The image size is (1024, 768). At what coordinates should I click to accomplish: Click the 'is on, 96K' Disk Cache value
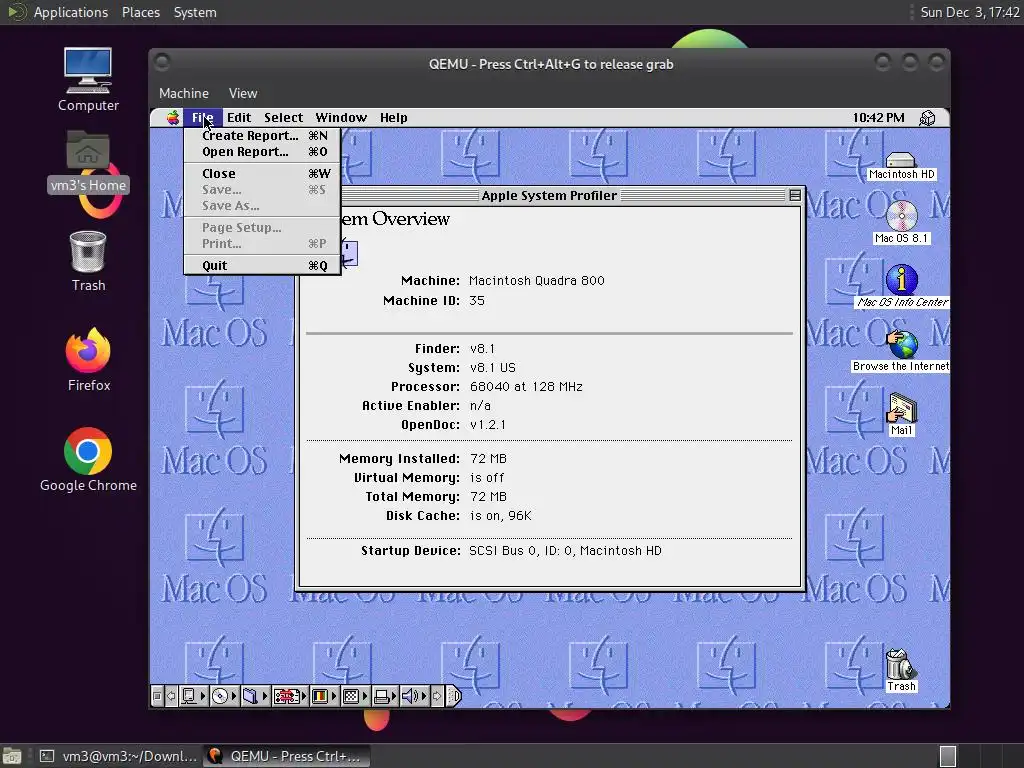501,516
